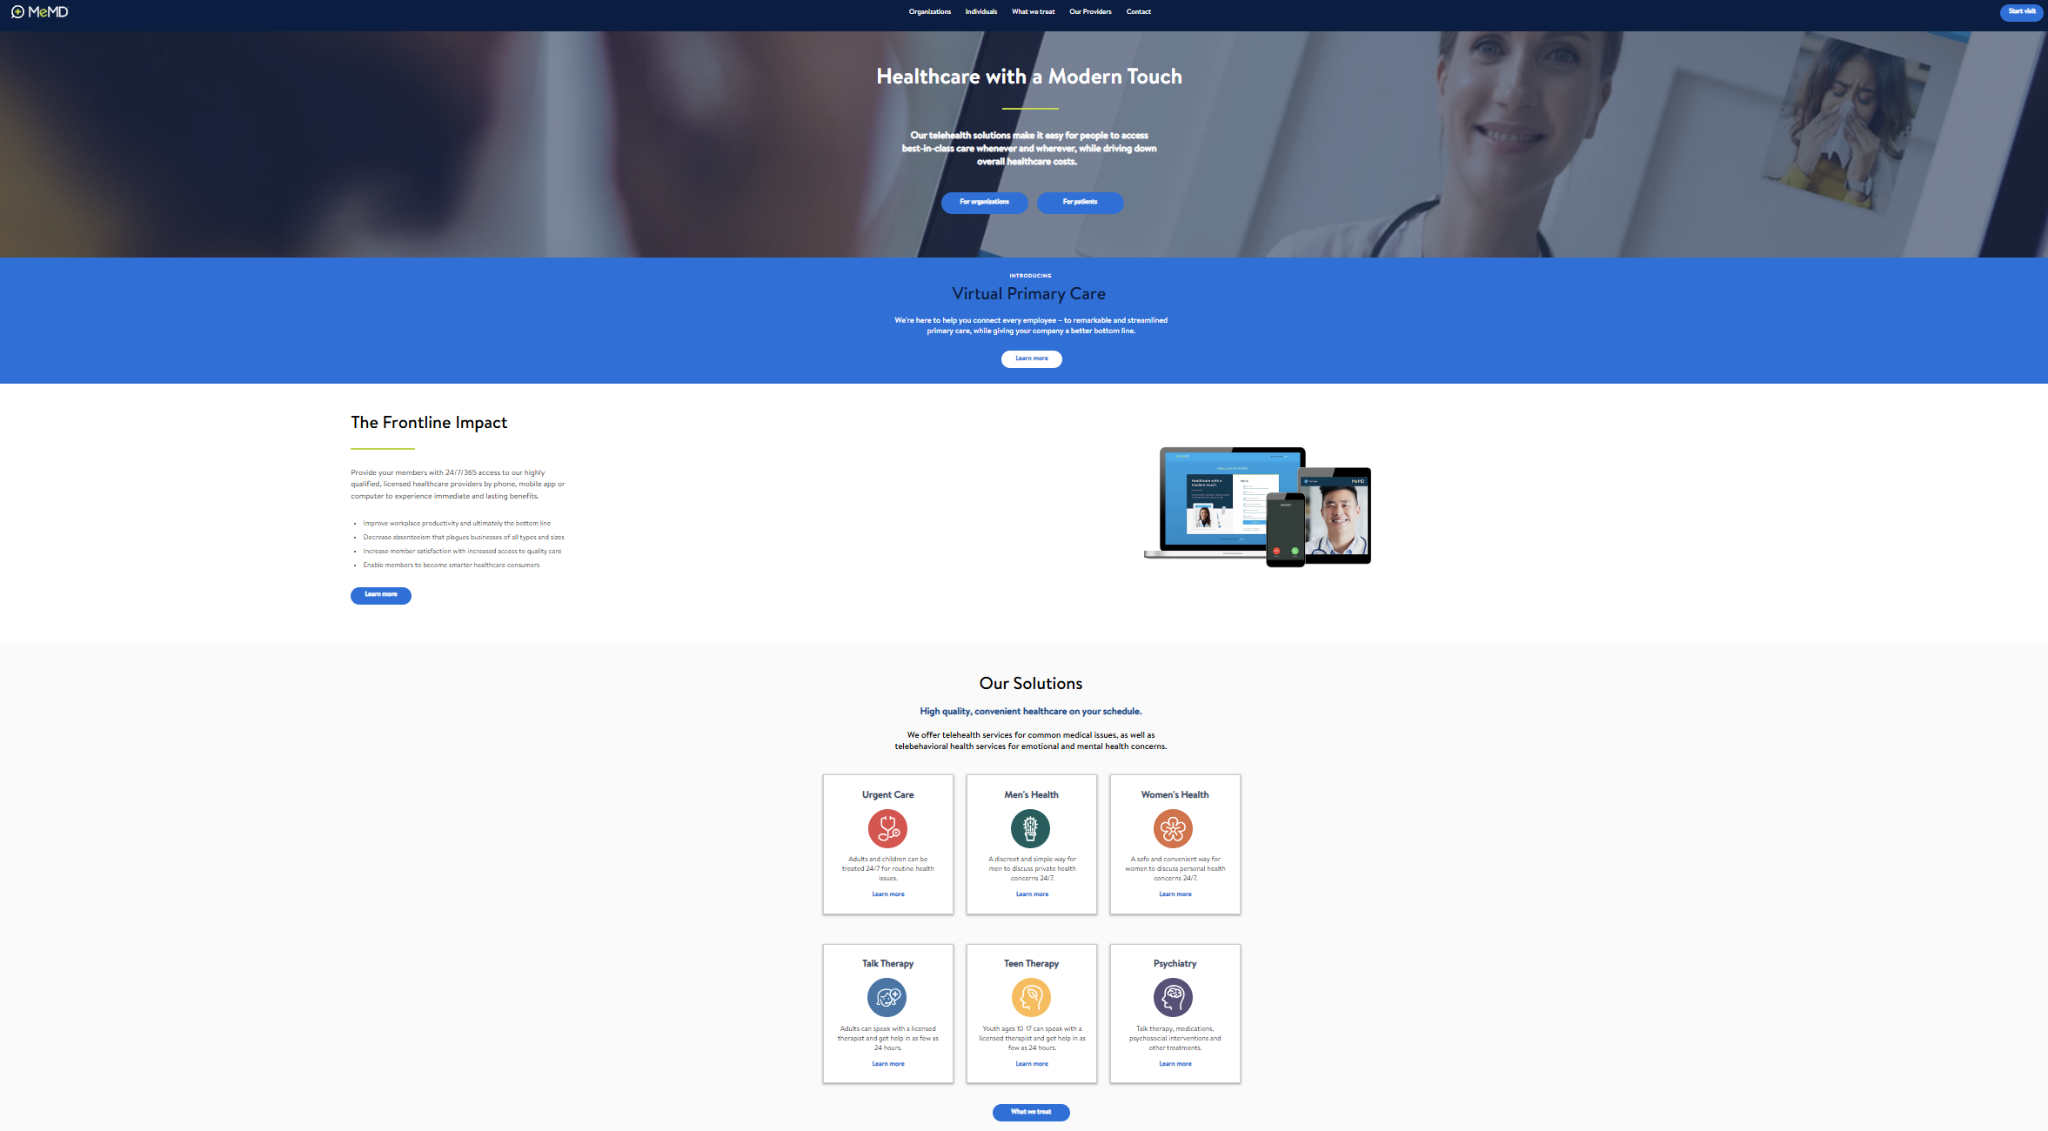Click the What we treat bottom button
Image resolution: width=2048 pixels, height=1131 pixels.
click(1032, 1112)
